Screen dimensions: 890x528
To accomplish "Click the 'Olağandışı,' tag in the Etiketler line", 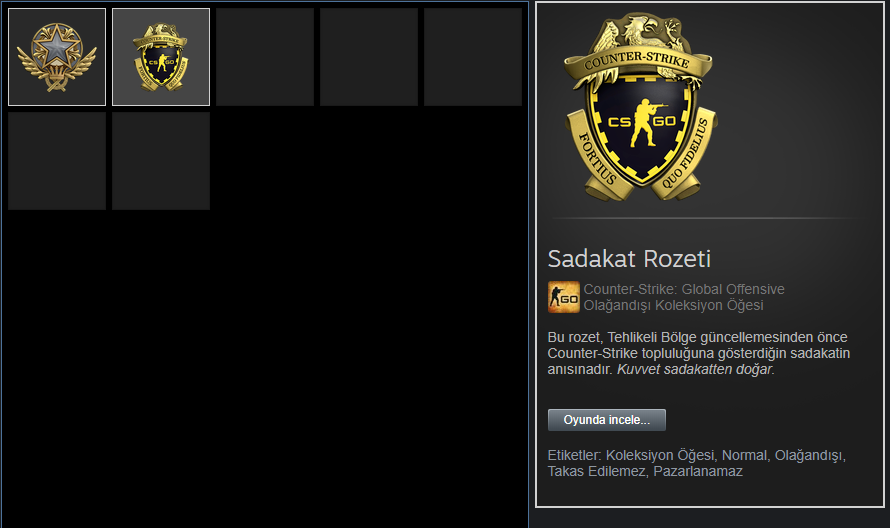I will point(811,455).
